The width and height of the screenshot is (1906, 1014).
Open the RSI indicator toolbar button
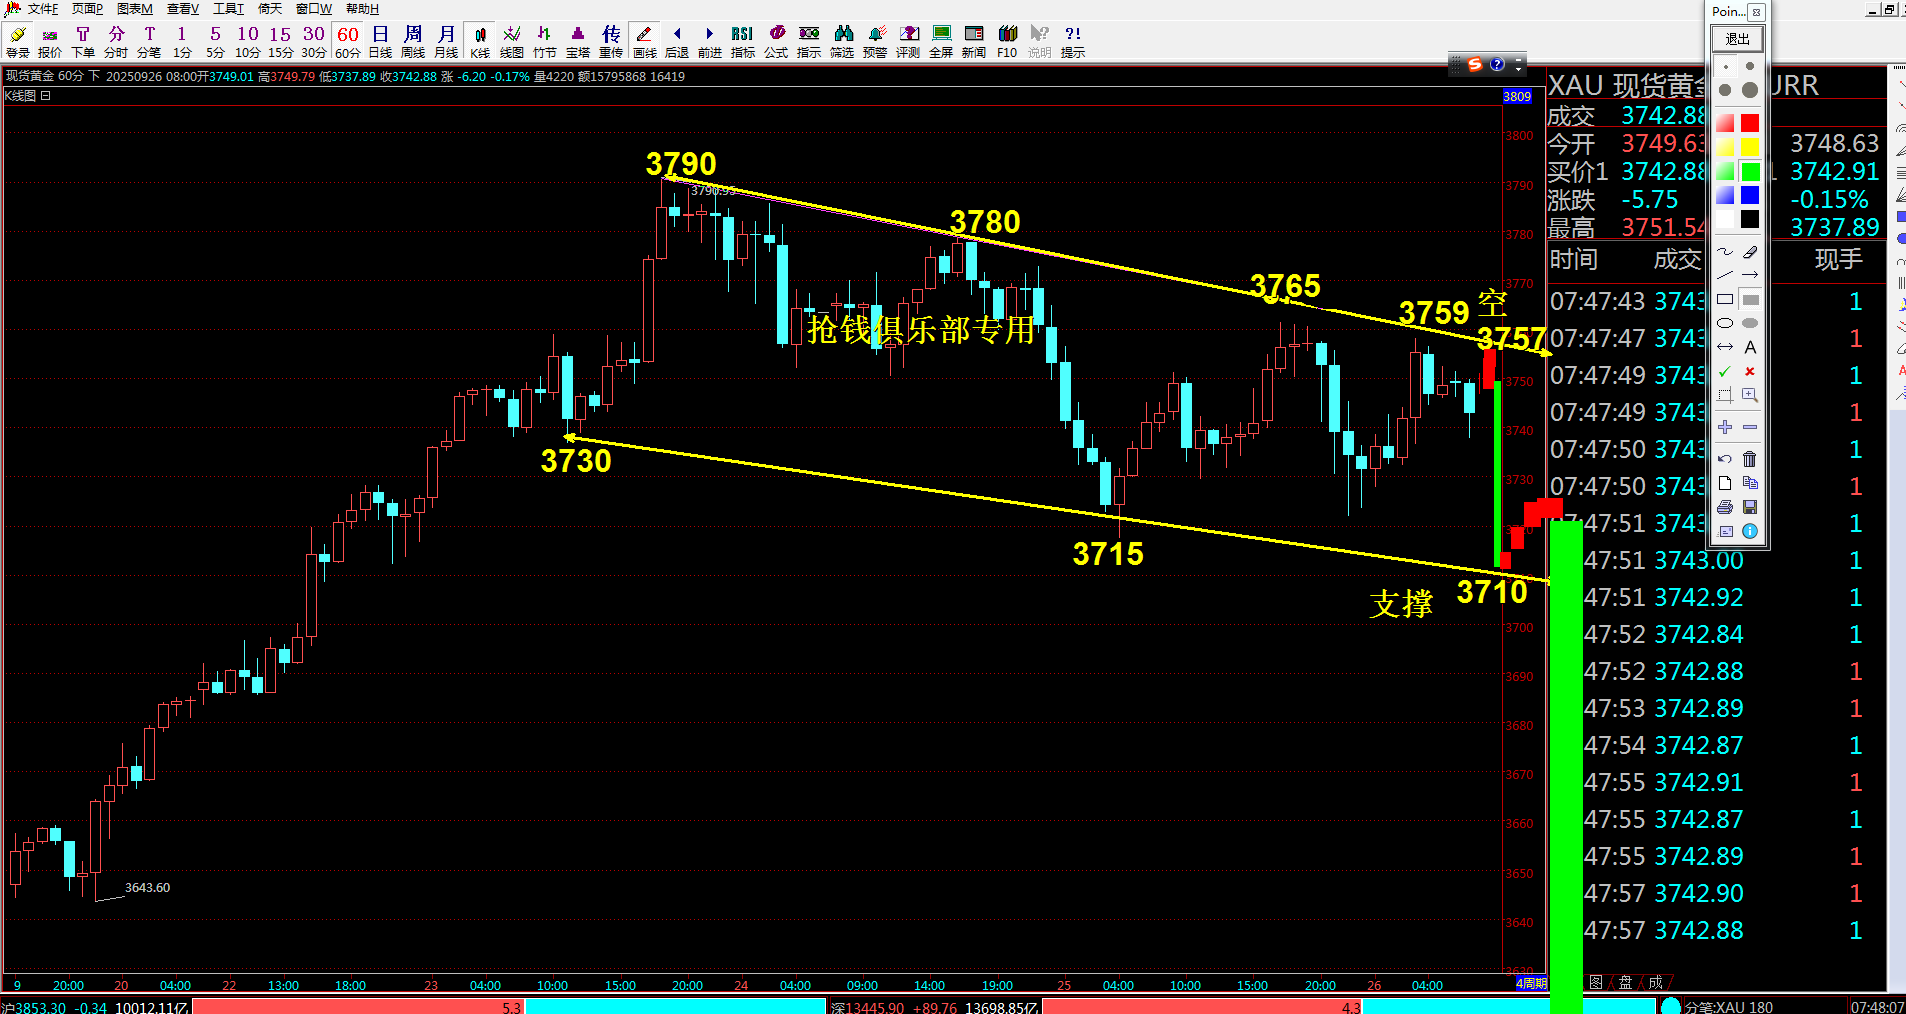pos(742,41)
